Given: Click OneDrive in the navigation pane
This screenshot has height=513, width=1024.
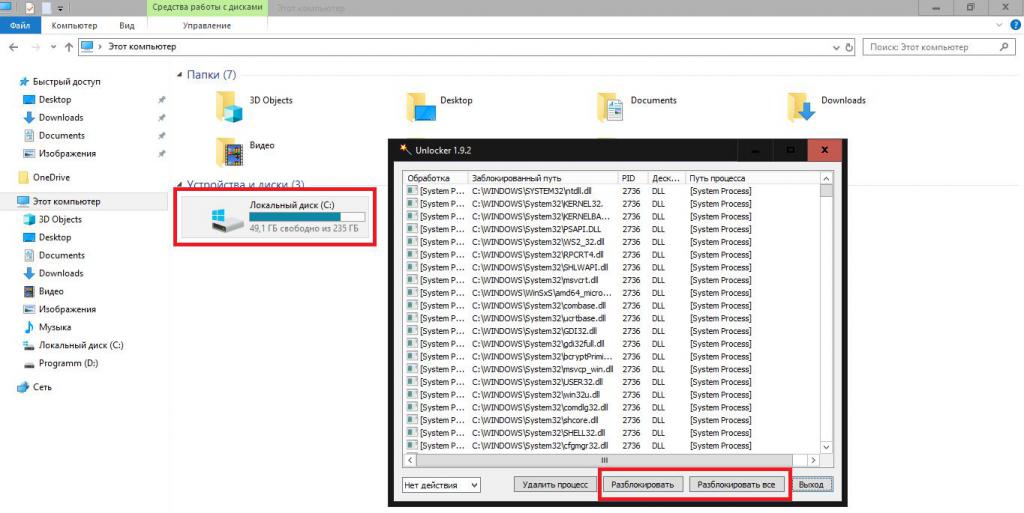Looking at the screenshot, I should 50,177.
